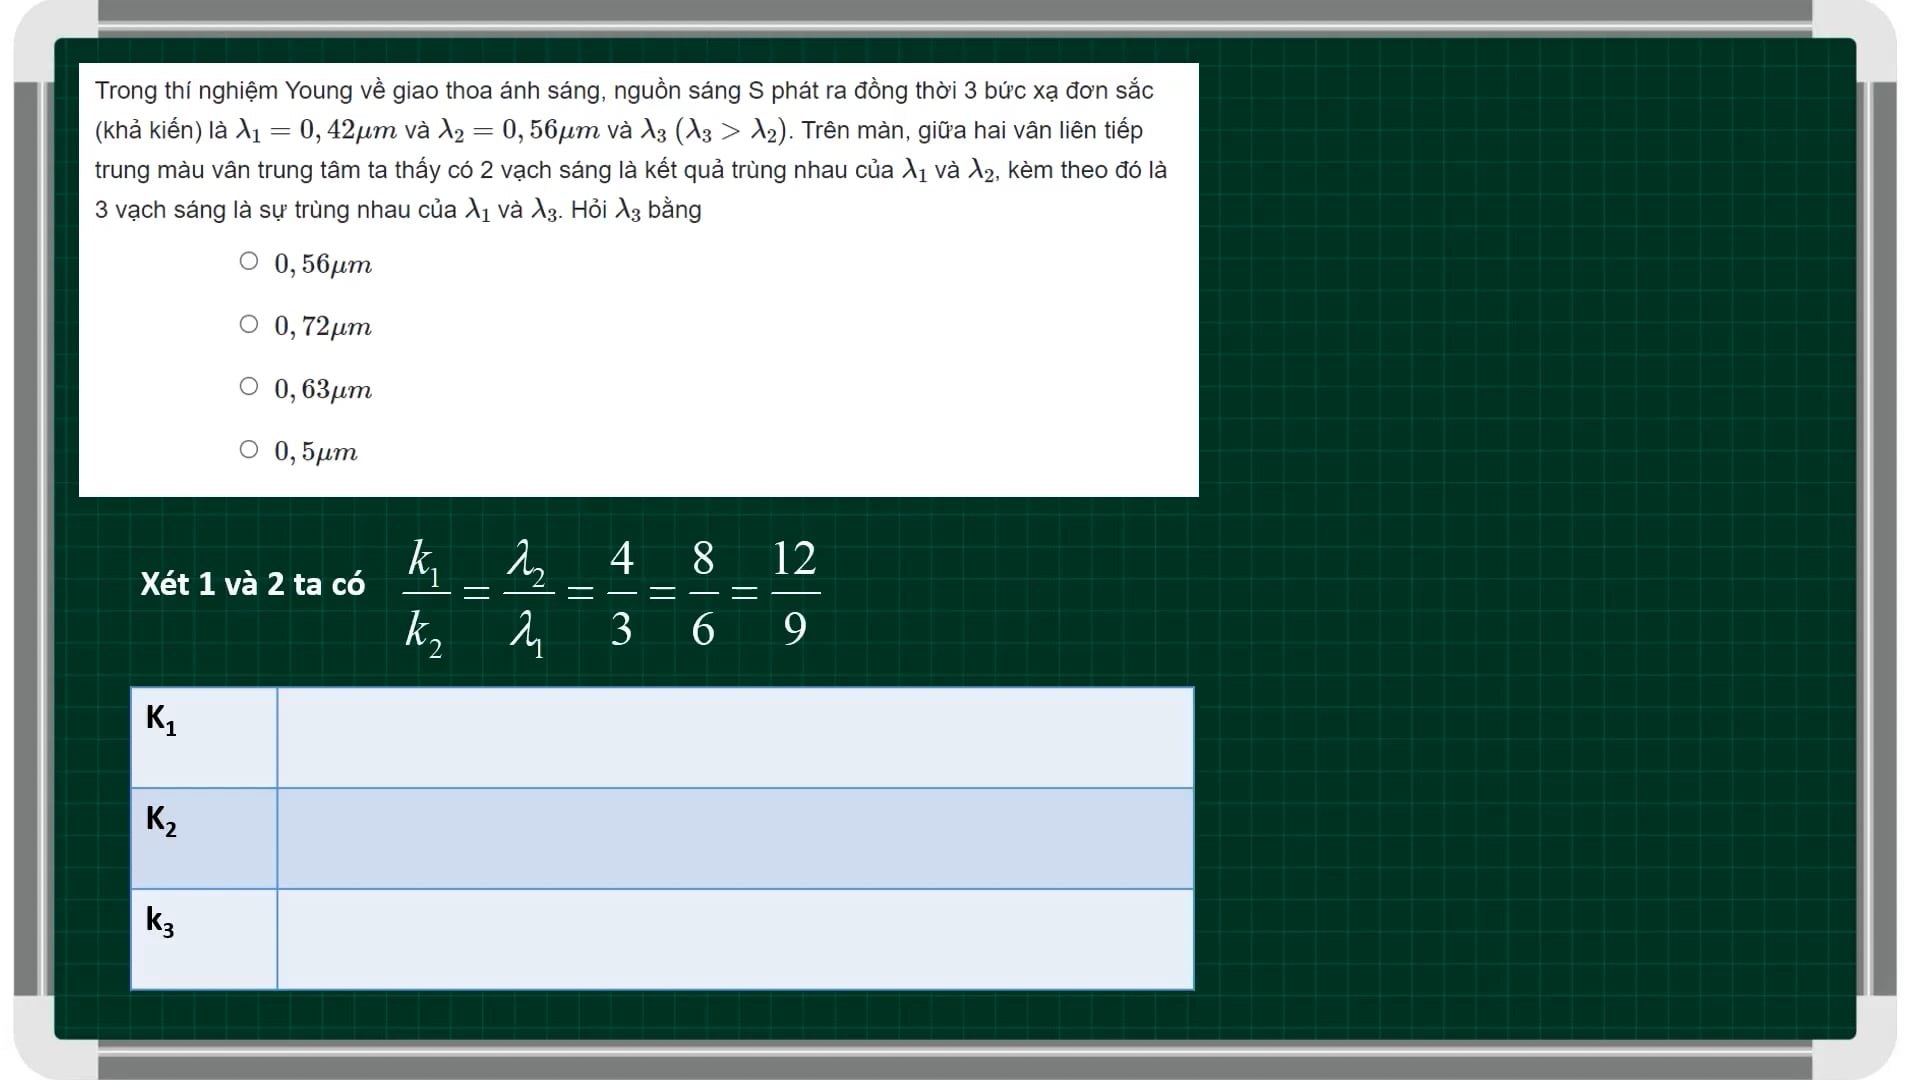Screen dimensions: 1920x1080
Task: Click the empty cell beside K2
Action: [x=735, y=838]
